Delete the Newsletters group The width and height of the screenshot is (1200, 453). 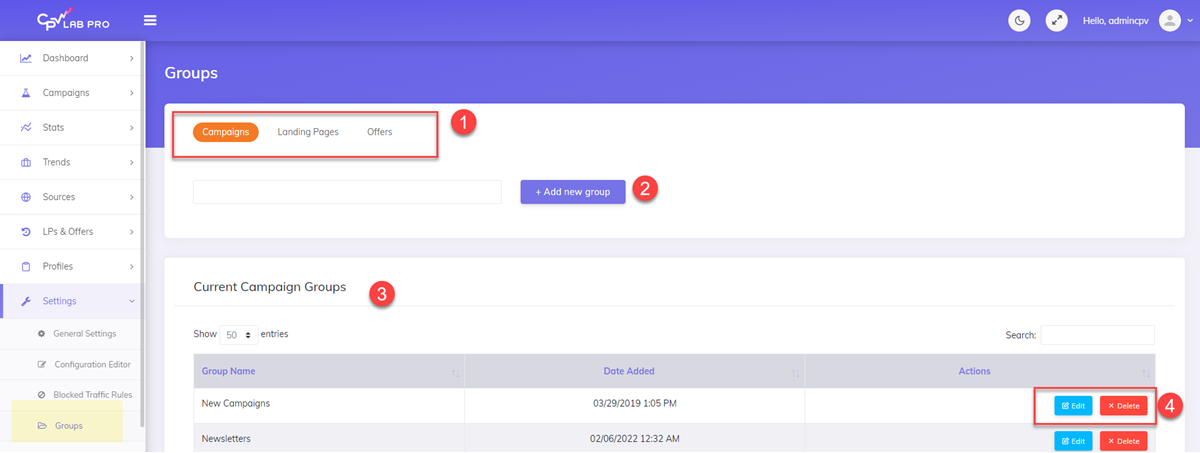[1124, 441]
